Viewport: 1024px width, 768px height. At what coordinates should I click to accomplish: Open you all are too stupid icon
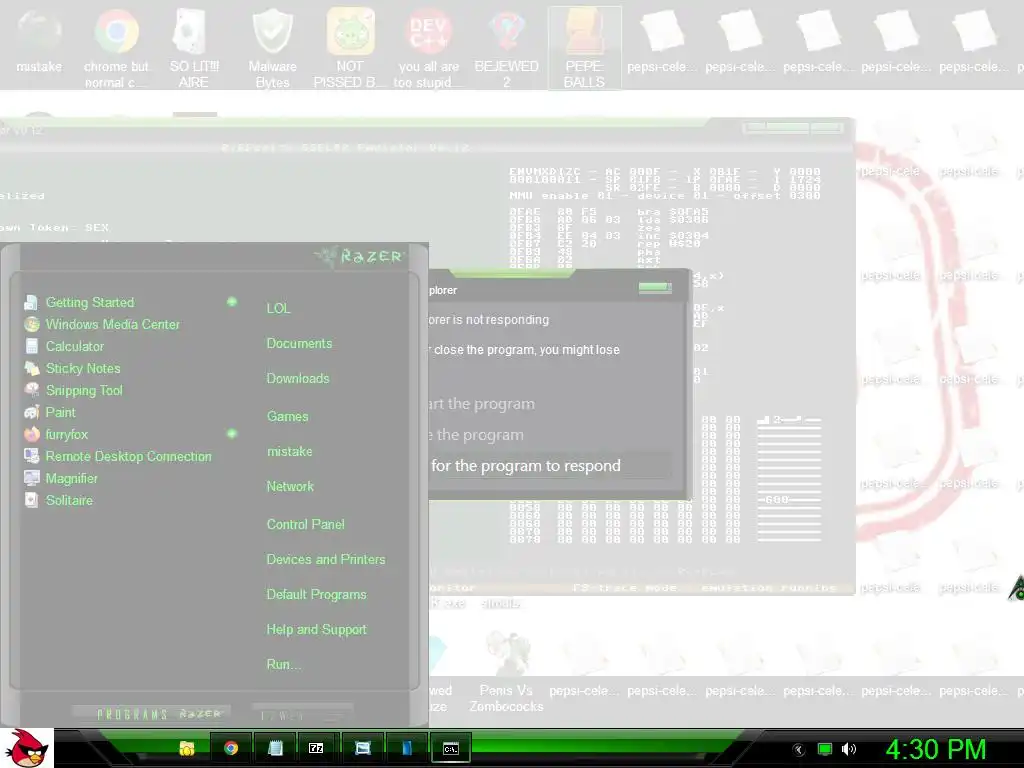click(428, 47)
